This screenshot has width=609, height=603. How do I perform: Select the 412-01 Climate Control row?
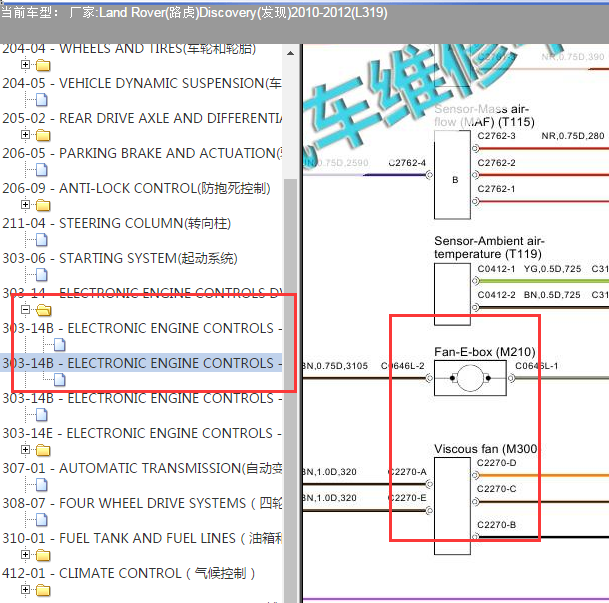click(129, 573)
